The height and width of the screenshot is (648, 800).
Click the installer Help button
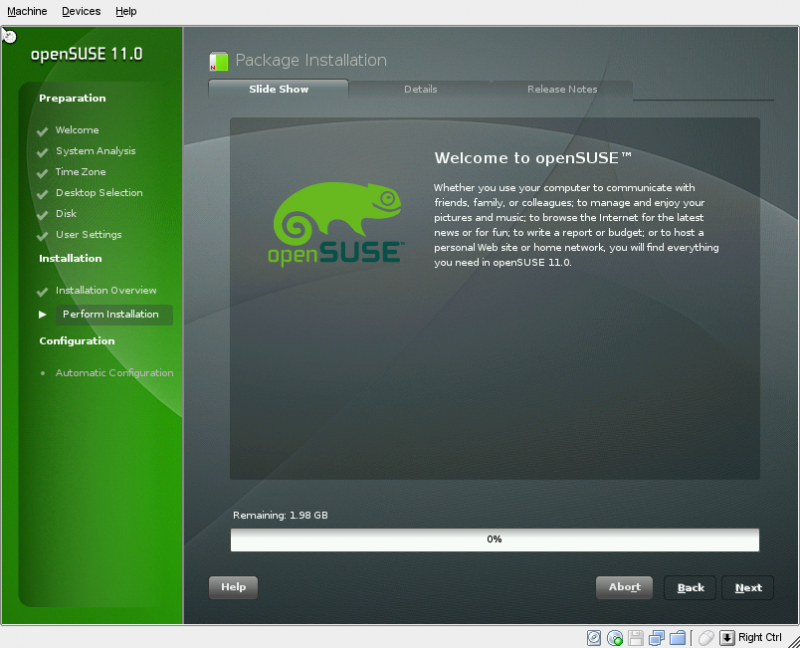point(233,587)
